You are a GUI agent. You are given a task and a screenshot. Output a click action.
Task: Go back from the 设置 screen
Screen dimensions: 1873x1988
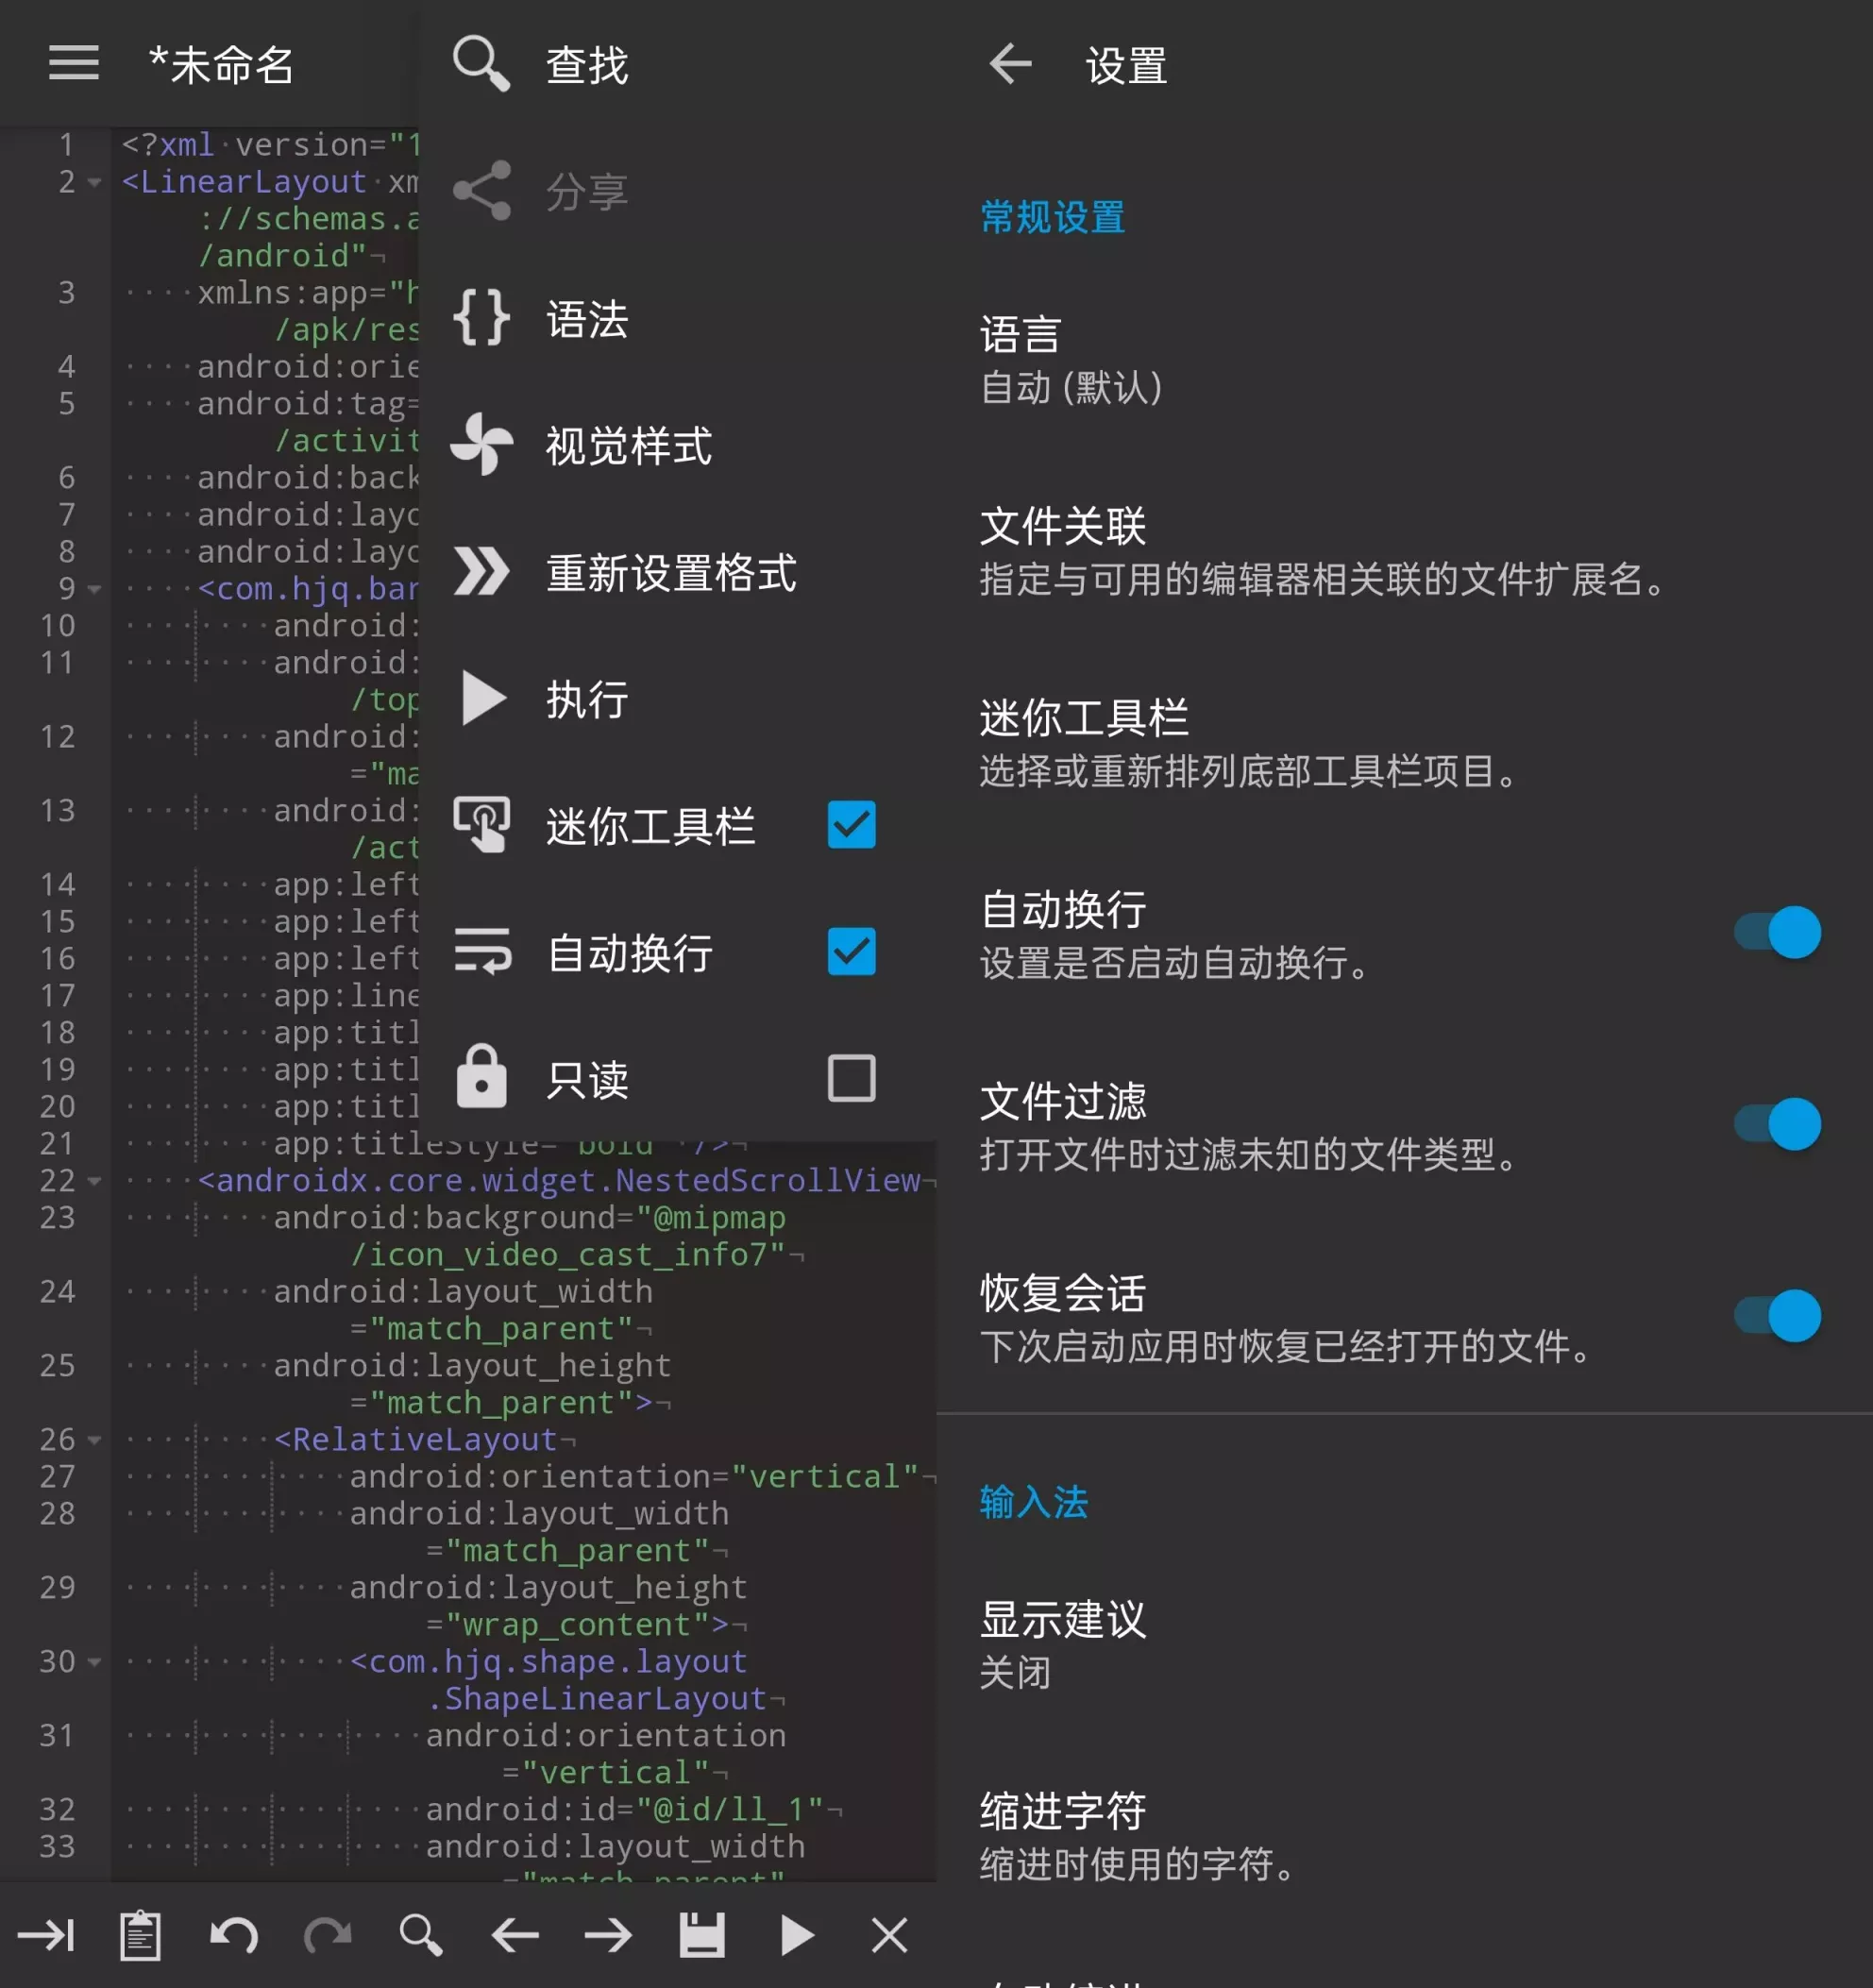pos(1010,64)
